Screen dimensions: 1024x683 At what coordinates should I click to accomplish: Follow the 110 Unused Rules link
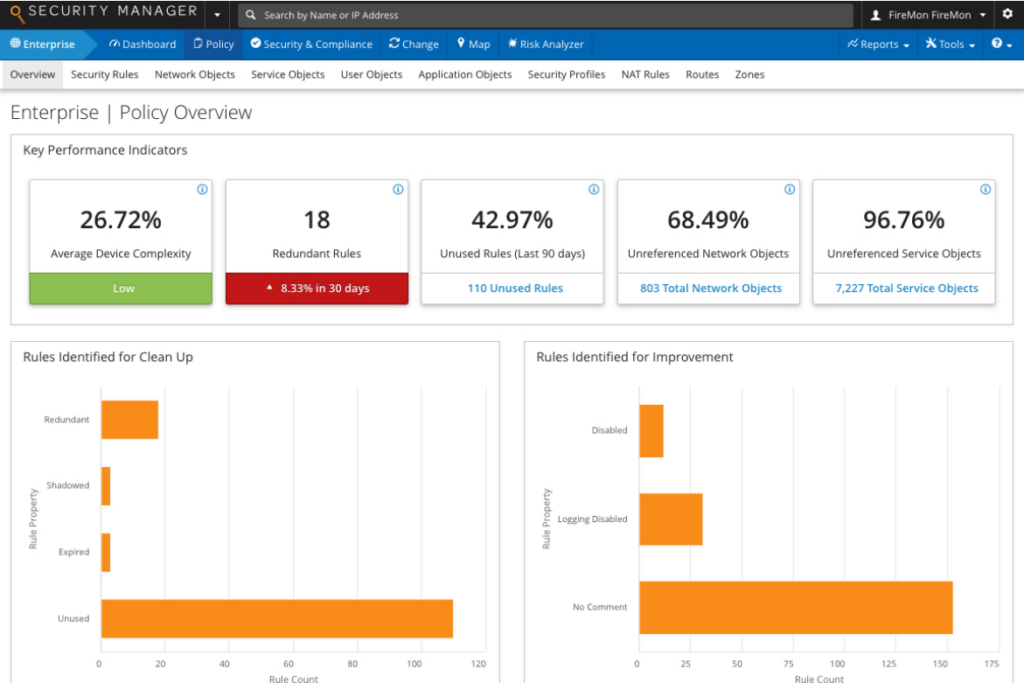(514, 288)
